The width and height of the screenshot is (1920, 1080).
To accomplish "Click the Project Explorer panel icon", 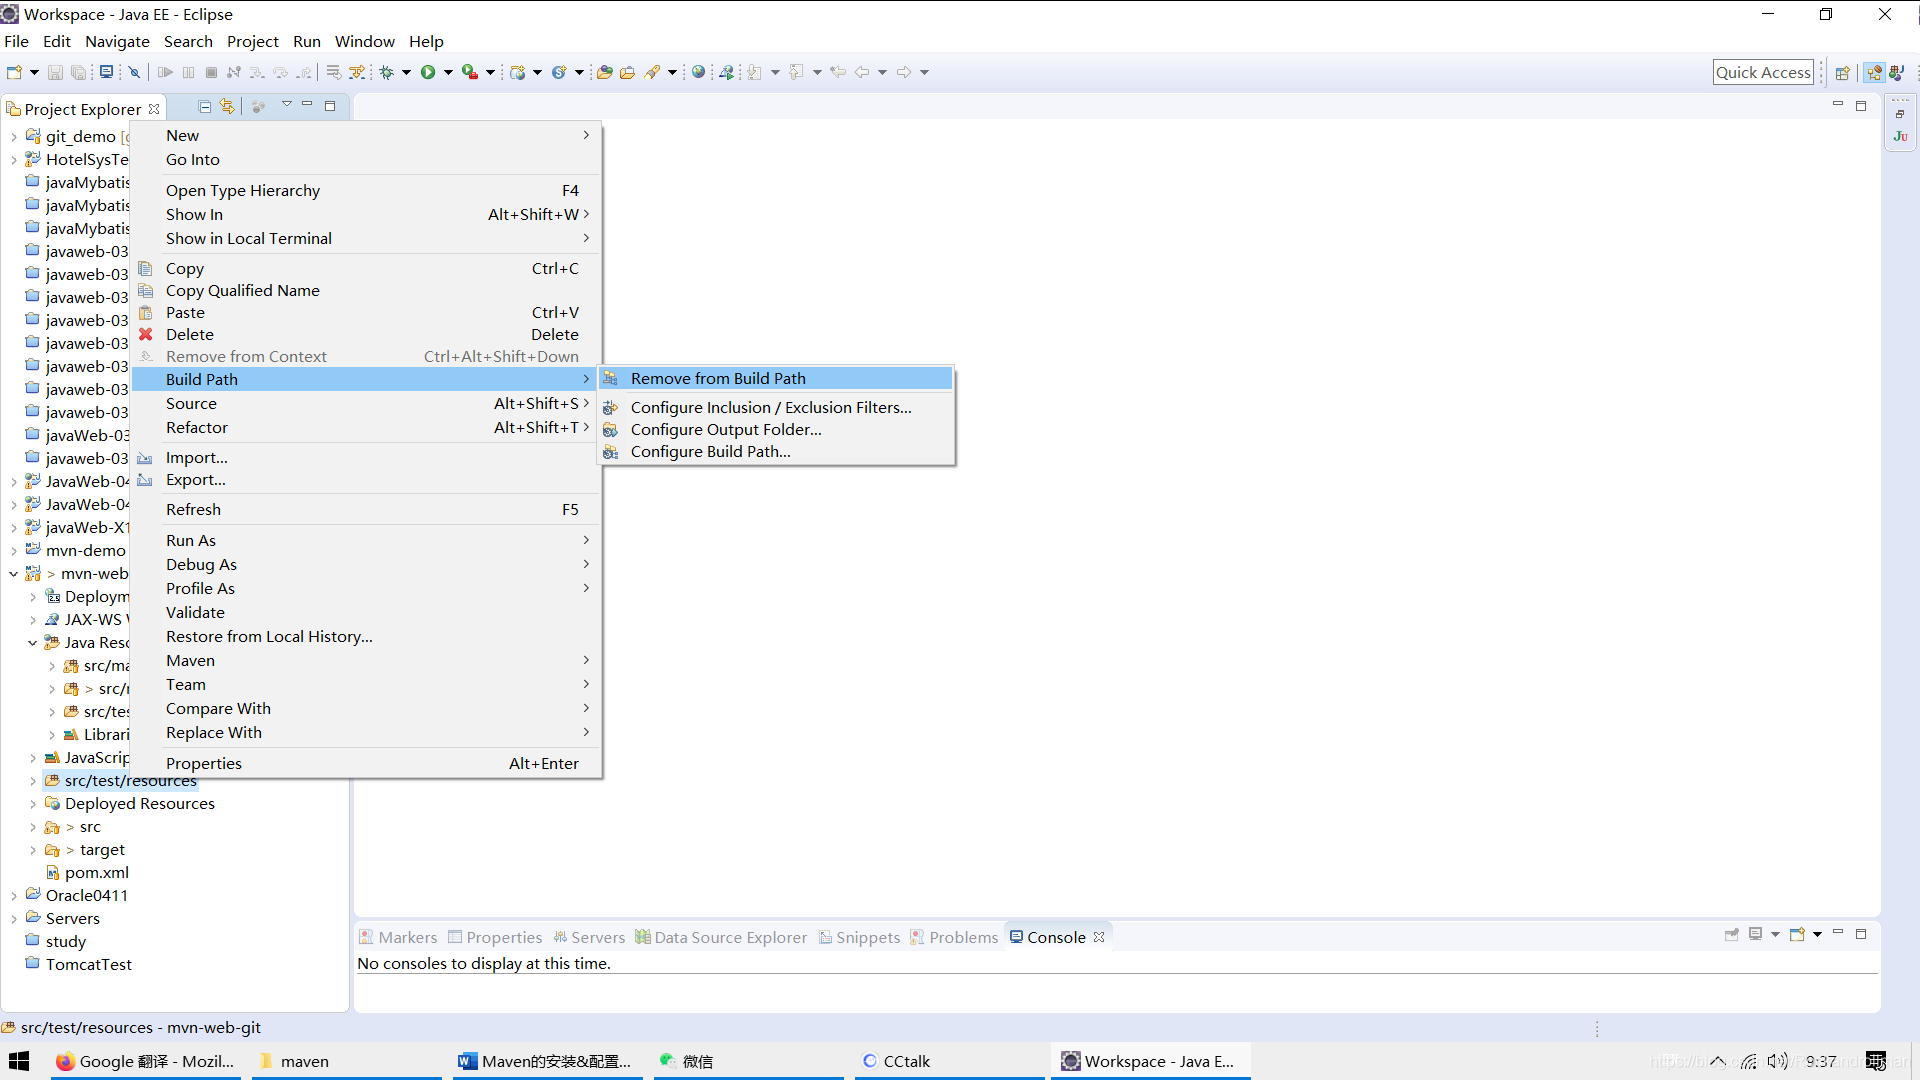I will click(x=15, y=108).
